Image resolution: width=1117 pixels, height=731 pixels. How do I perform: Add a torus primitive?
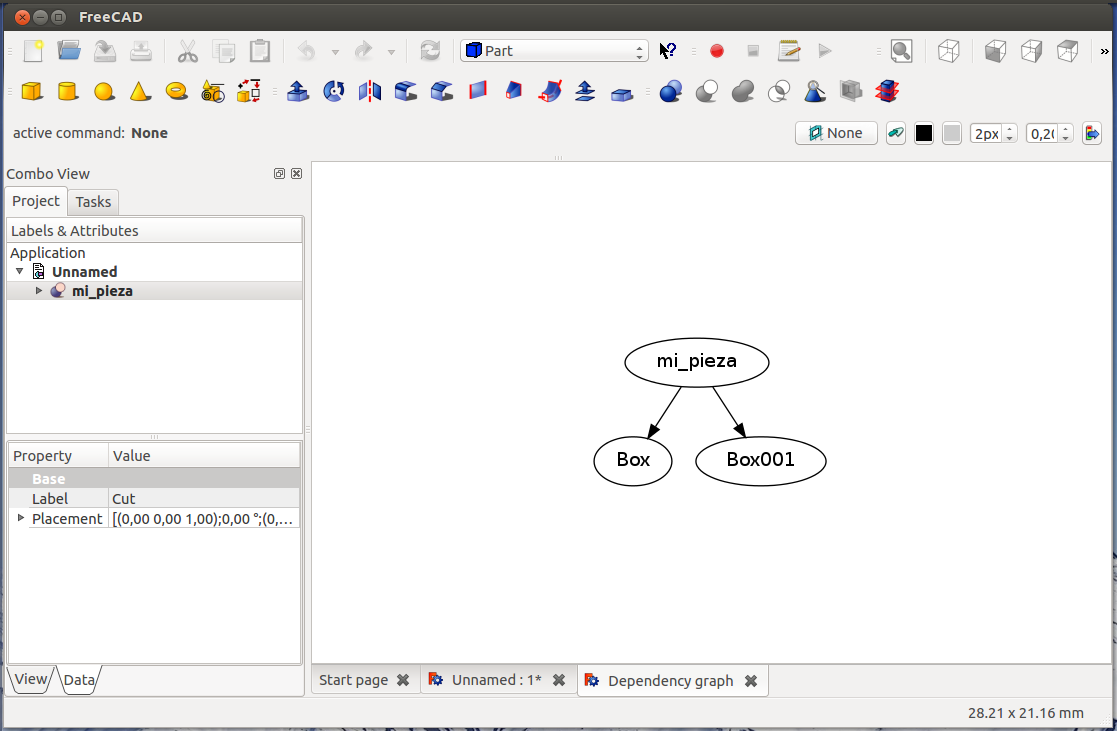coord(177,92)
